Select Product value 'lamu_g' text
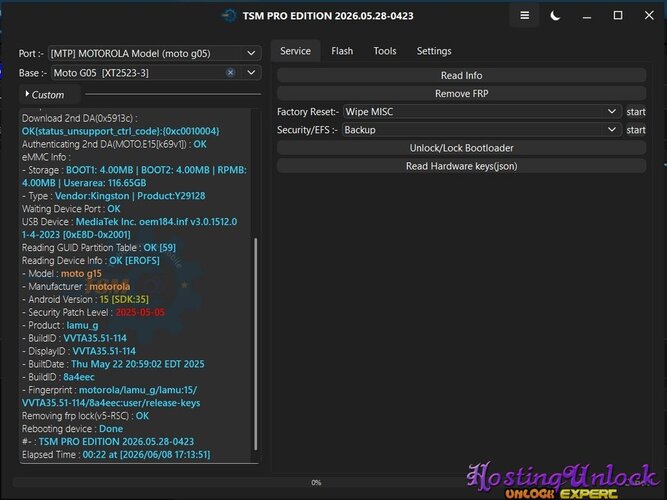Image resolution: width=667 pixels, height=500 pixels. [x=83, y=325]
